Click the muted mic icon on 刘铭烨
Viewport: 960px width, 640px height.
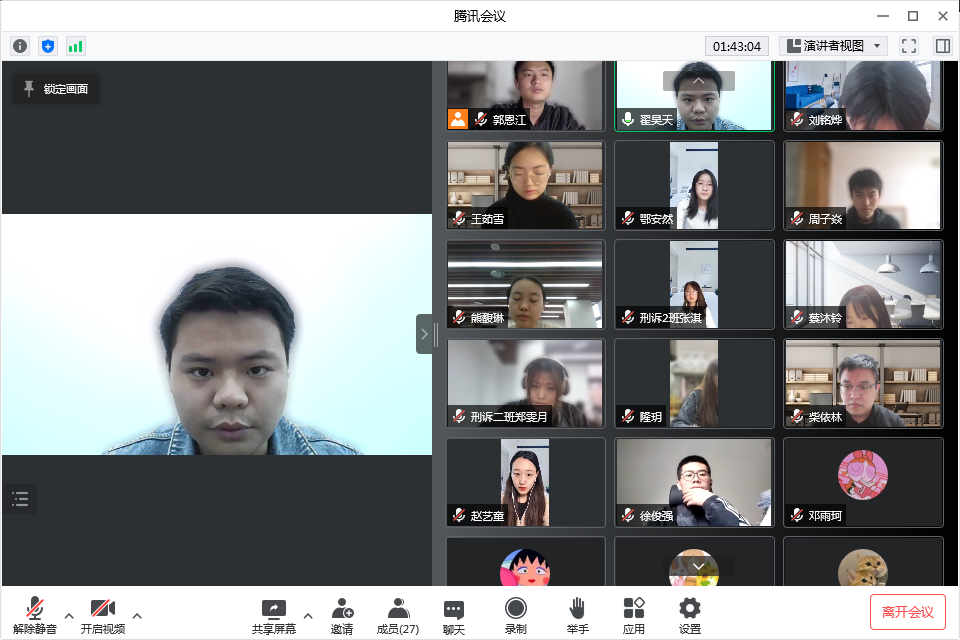click(797, 119)
